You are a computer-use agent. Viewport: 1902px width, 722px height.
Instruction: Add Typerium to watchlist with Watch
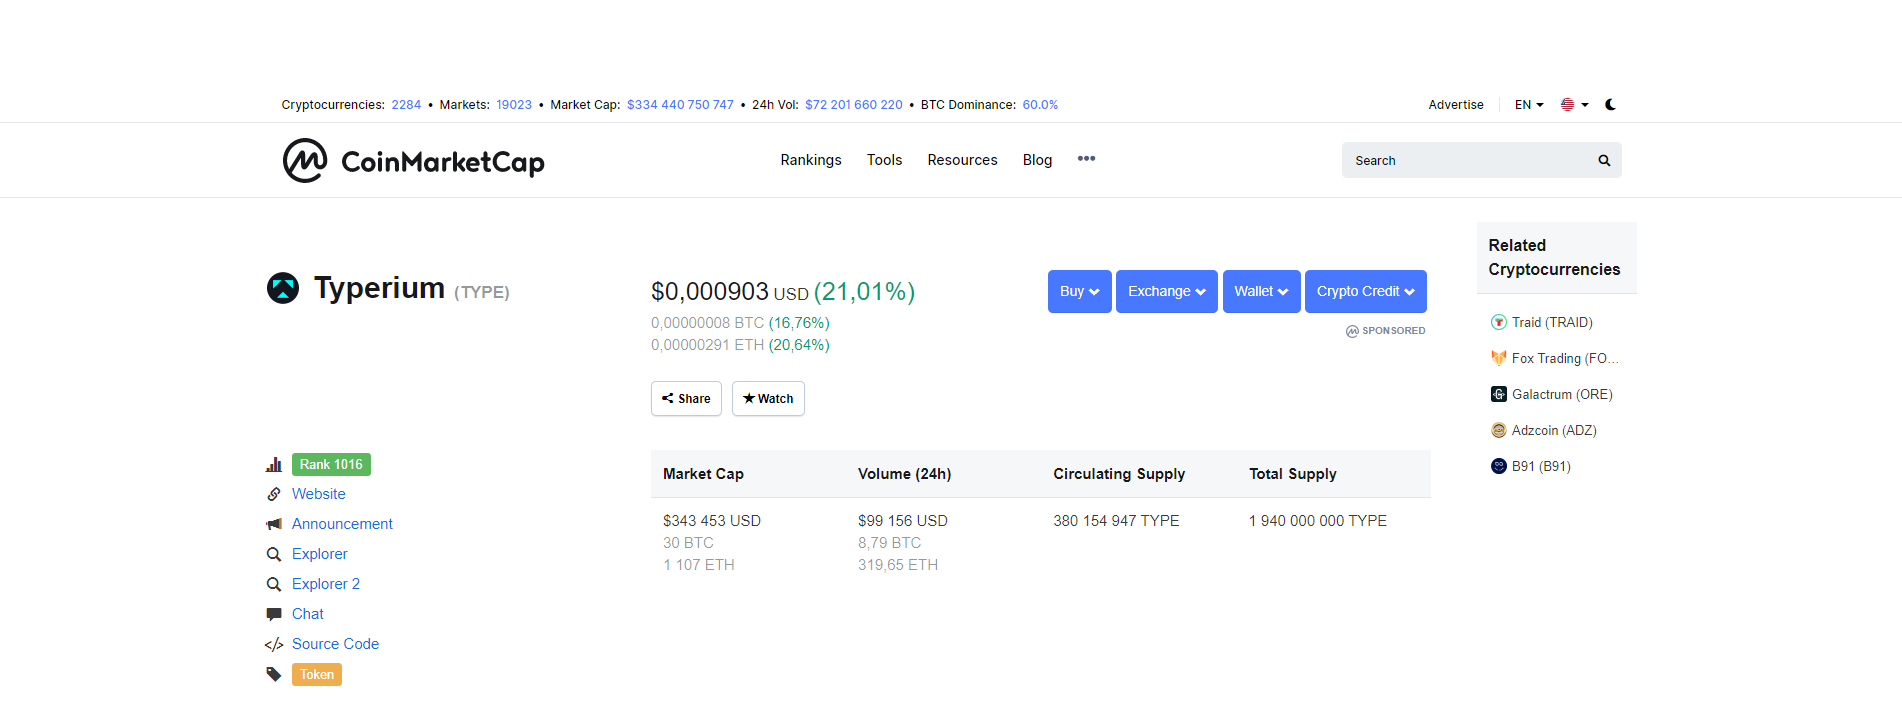tap(768, 398)
